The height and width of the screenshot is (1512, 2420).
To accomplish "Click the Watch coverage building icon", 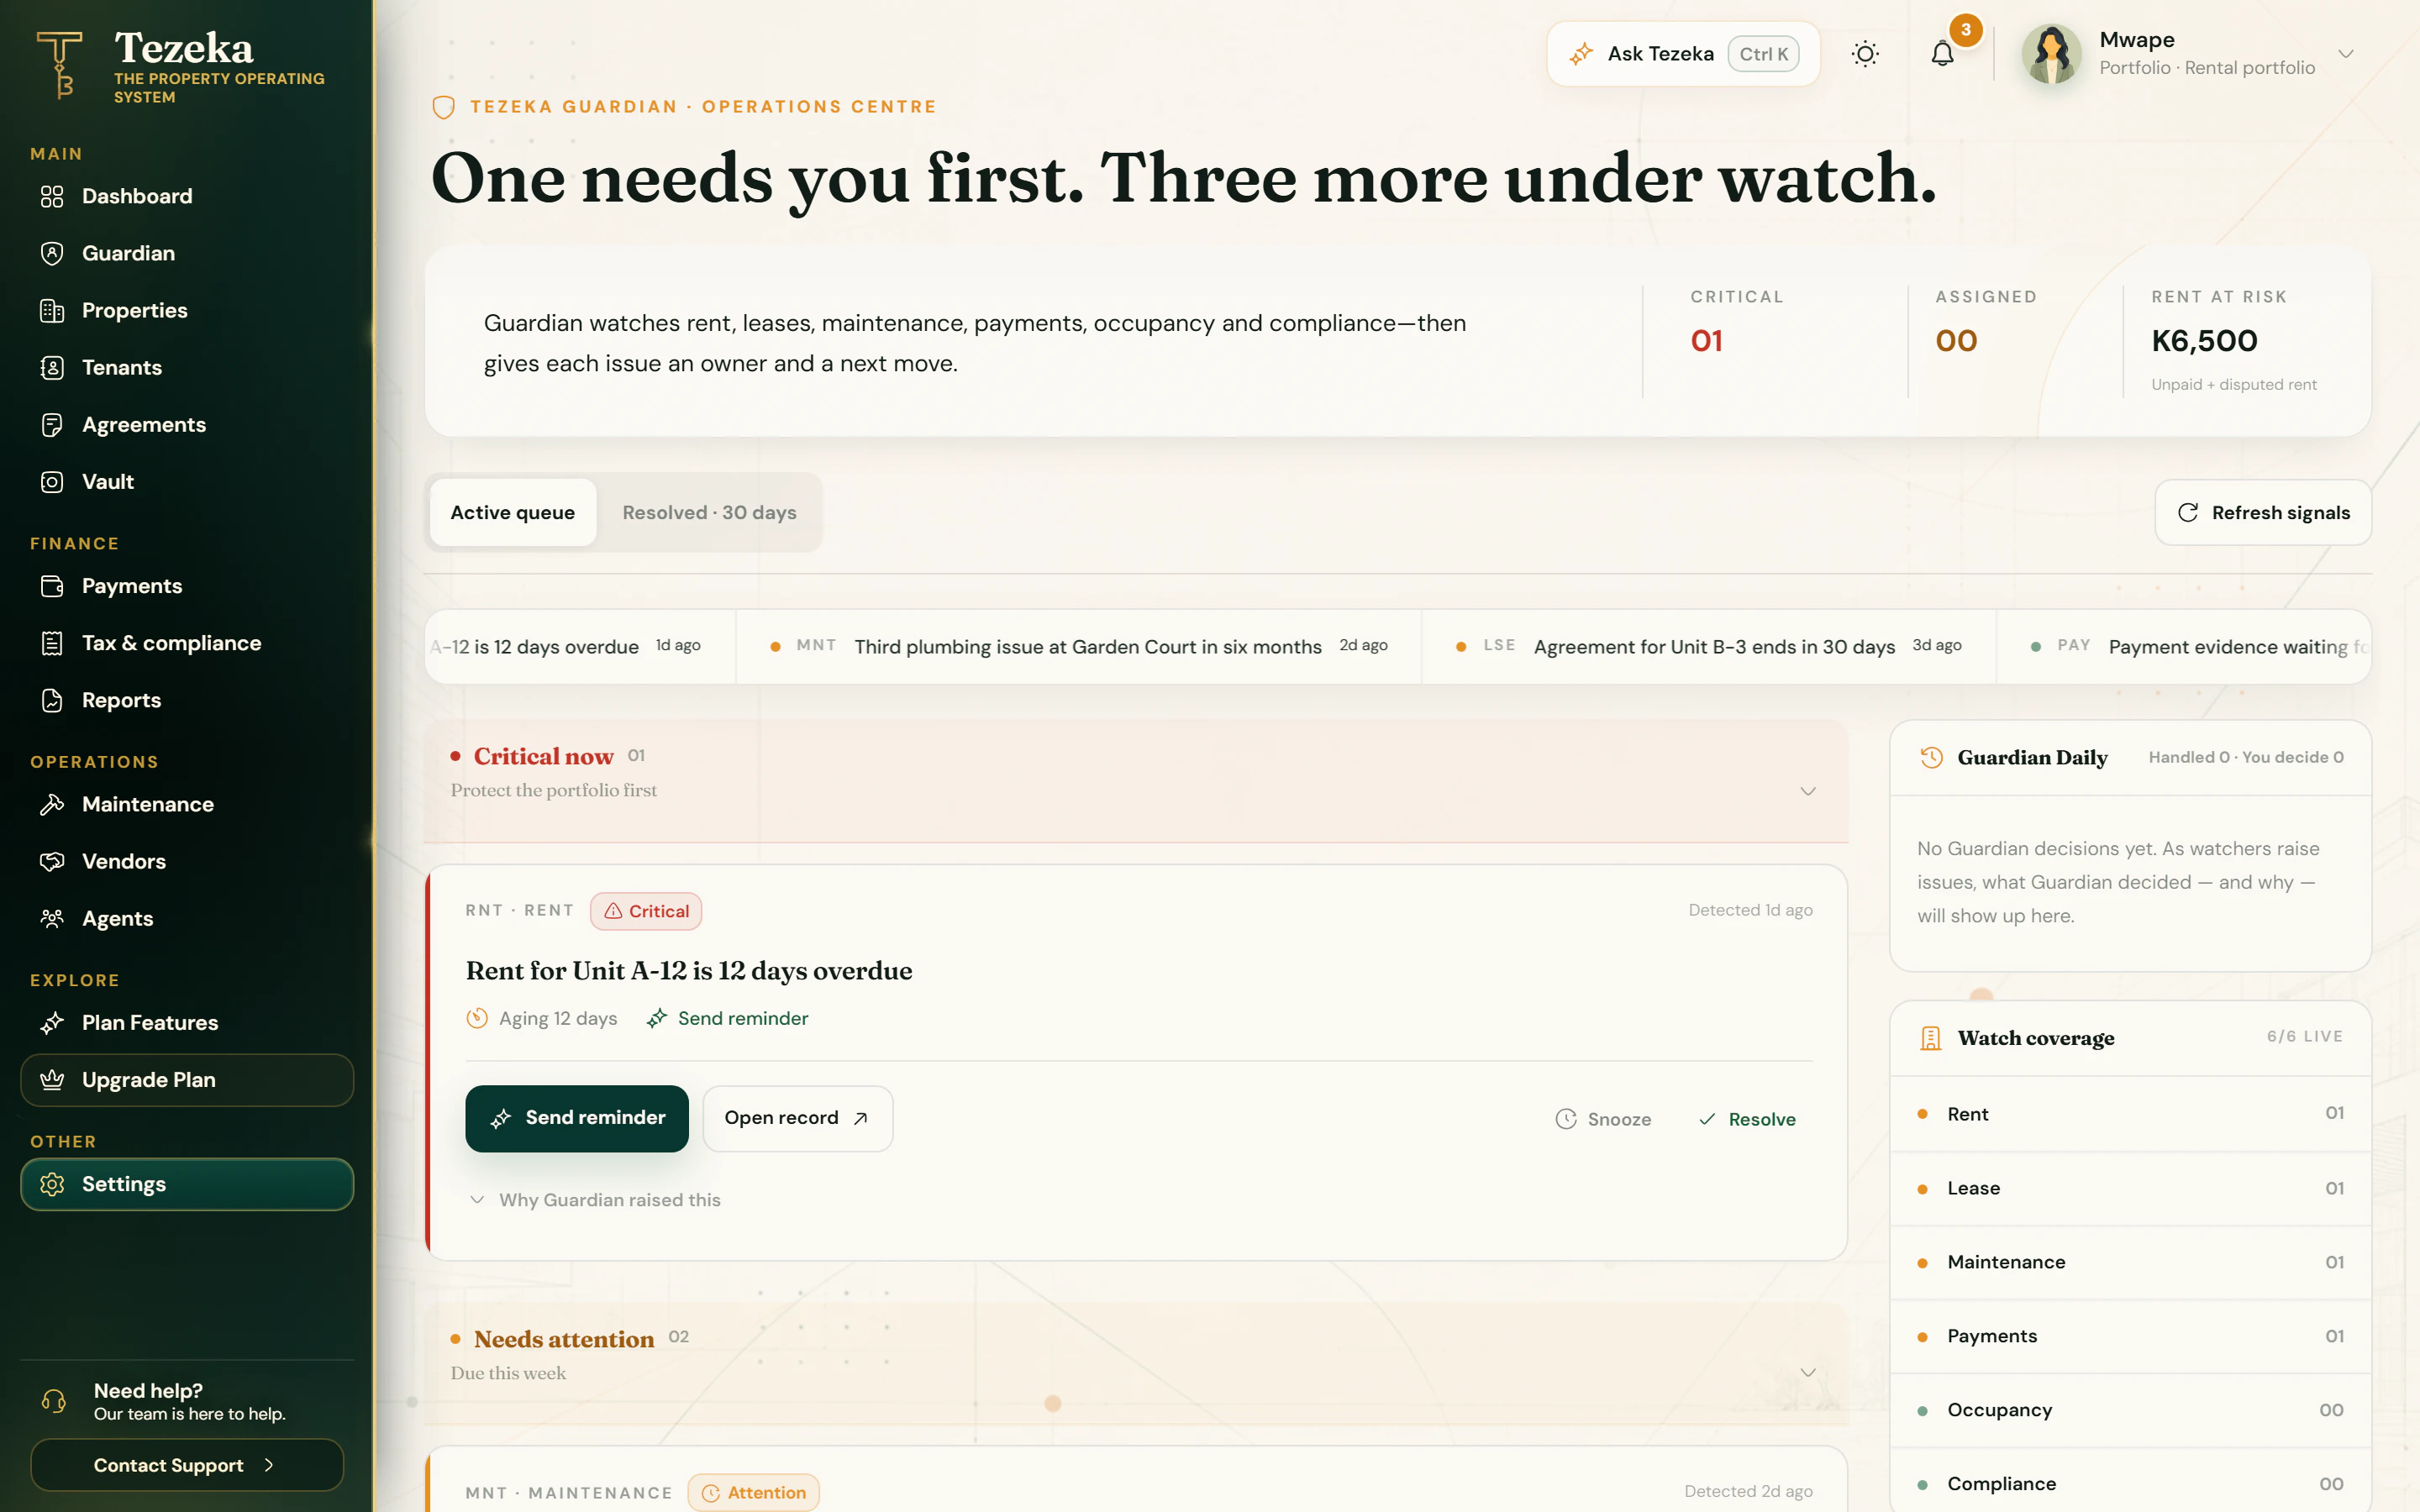I will pyautogui.click(x=1931, y=1038).
